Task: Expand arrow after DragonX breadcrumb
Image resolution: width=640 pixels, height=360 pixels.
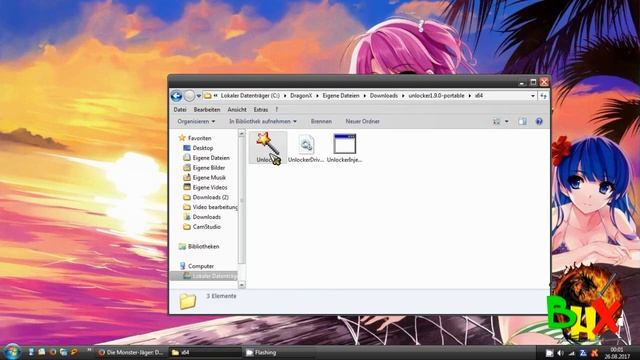Action: 317,96
